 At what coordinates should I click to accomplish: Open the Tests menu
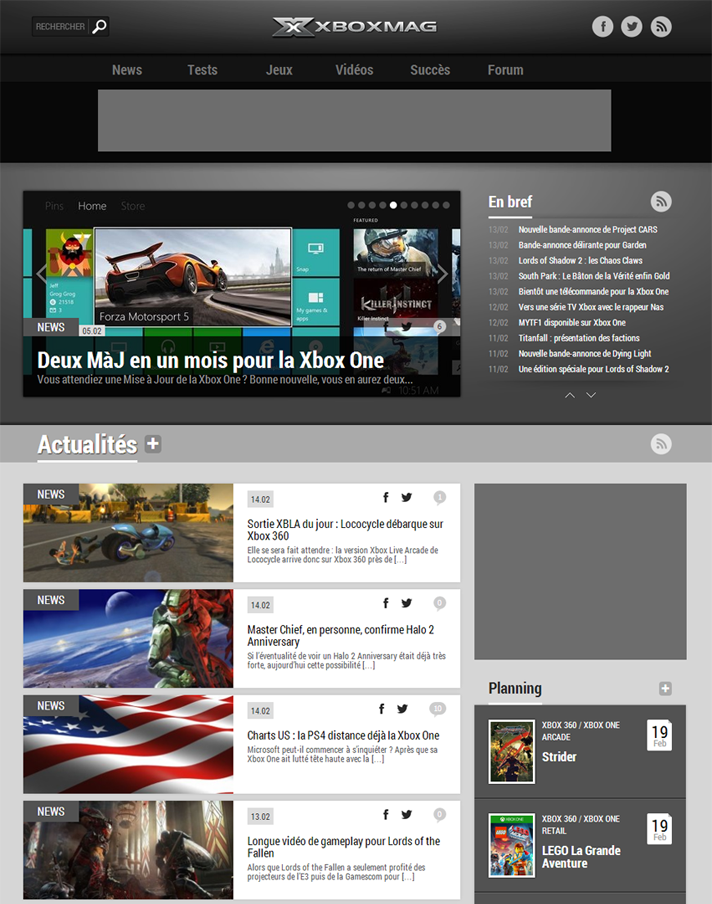(202, 70)
